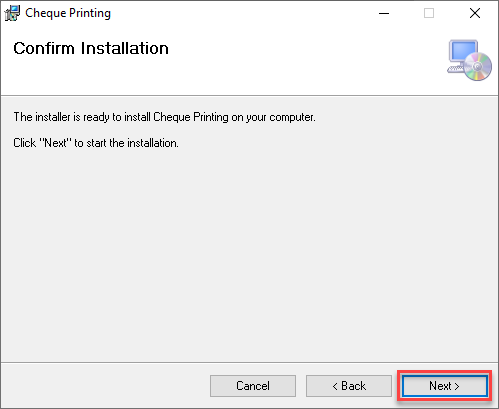Click the blue monitor in the header graphic
The image size is (499, 409).
click(x=463, y=51)
